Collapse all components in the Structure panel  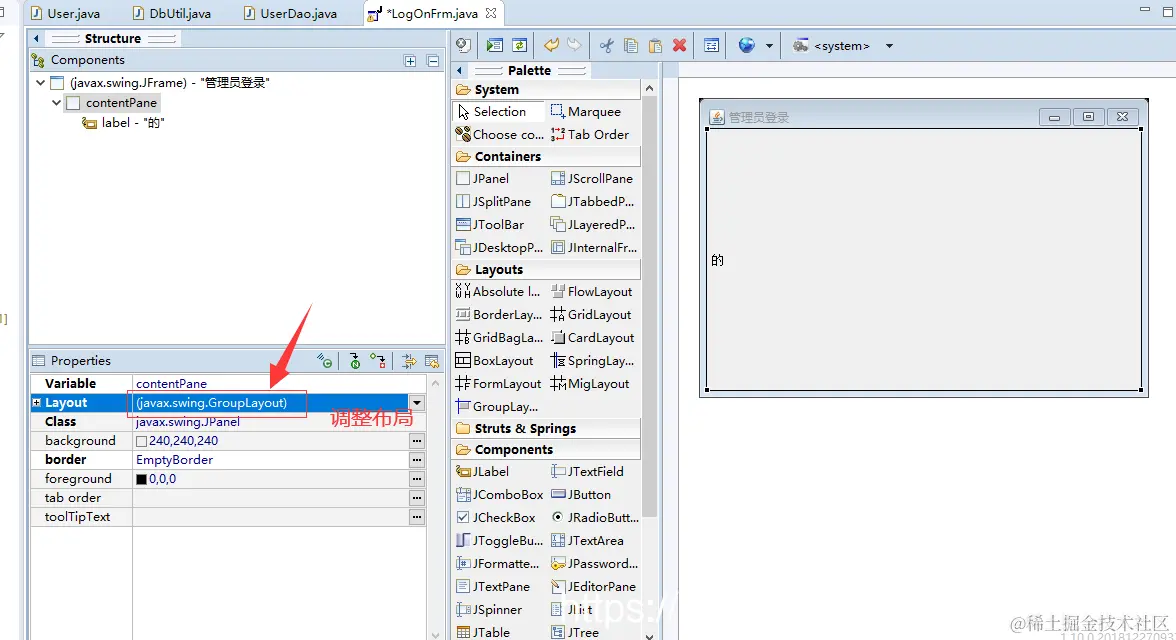point(433,61)
